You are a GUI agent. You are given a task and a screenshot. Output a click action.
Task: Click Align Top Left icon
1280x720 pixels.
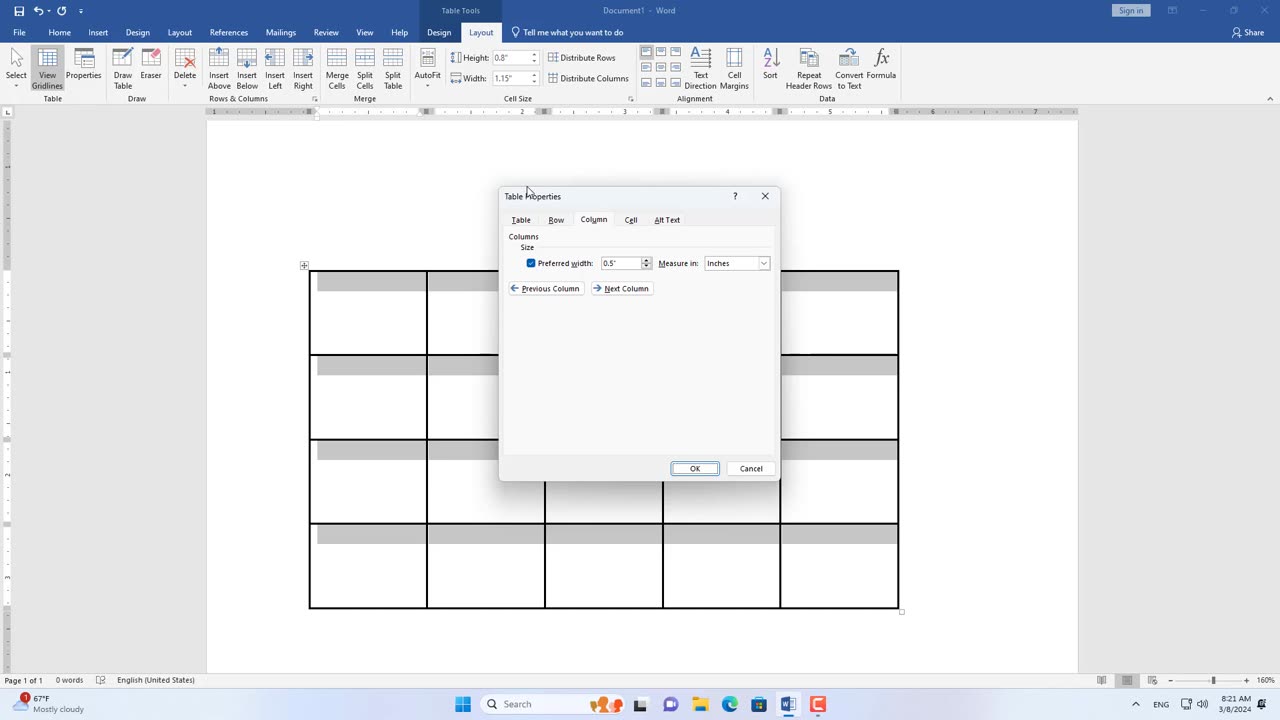point(646,52)
